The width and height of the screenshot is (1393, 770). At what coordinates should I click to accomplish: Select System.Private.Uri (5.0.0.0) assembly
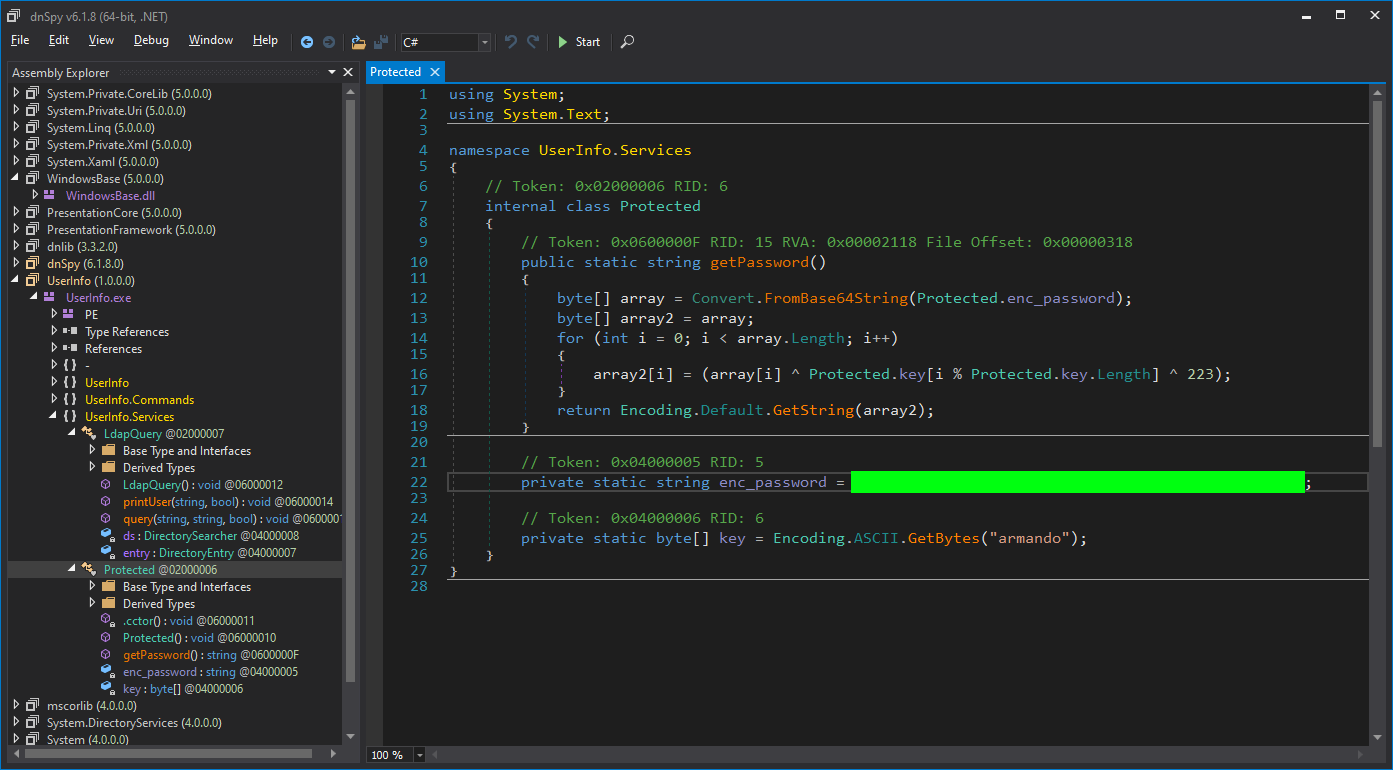point(116,110)
